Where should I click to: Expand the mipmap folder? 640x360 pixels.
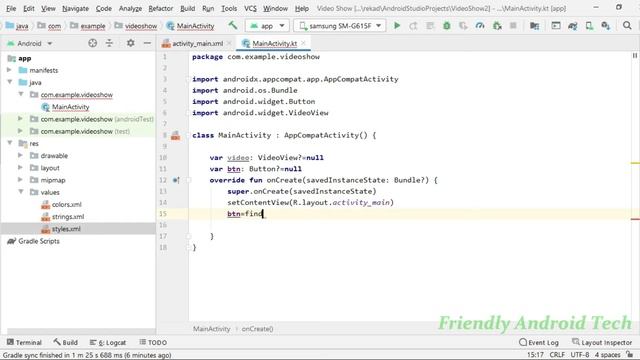point(20,180)
